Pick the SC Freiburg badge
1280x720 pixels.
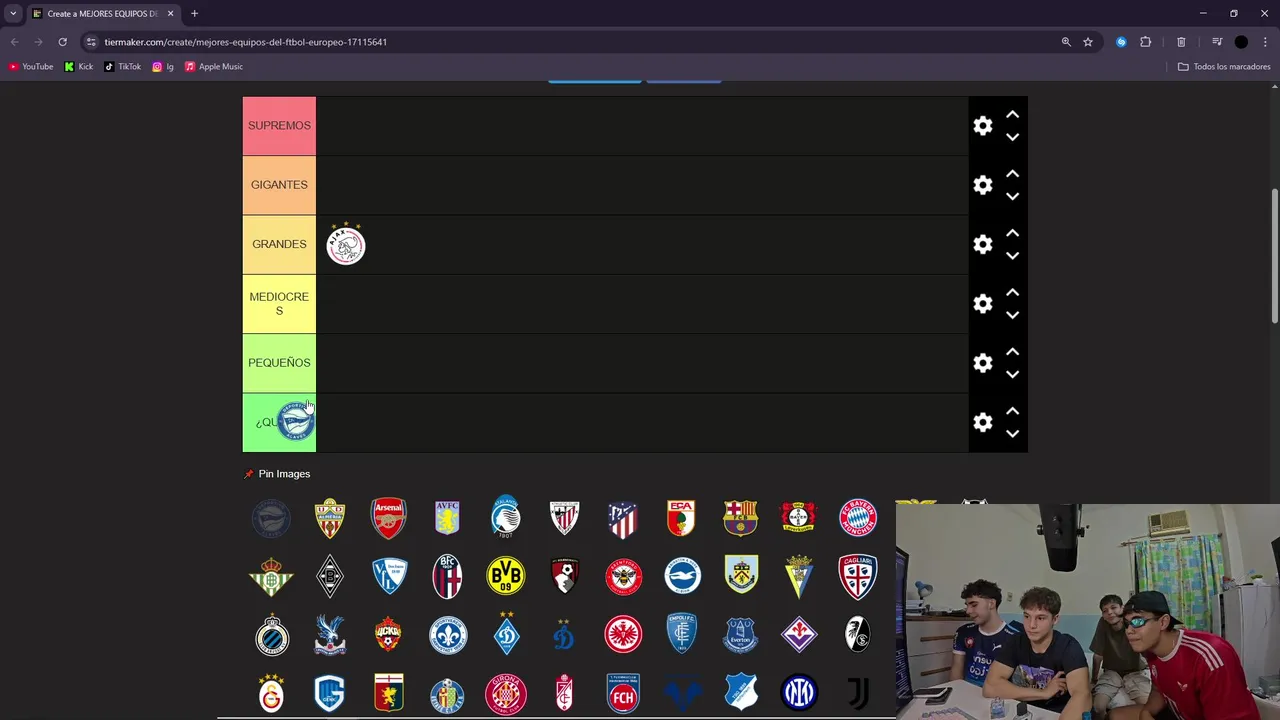pyautogui.click(x=857, y=635)
